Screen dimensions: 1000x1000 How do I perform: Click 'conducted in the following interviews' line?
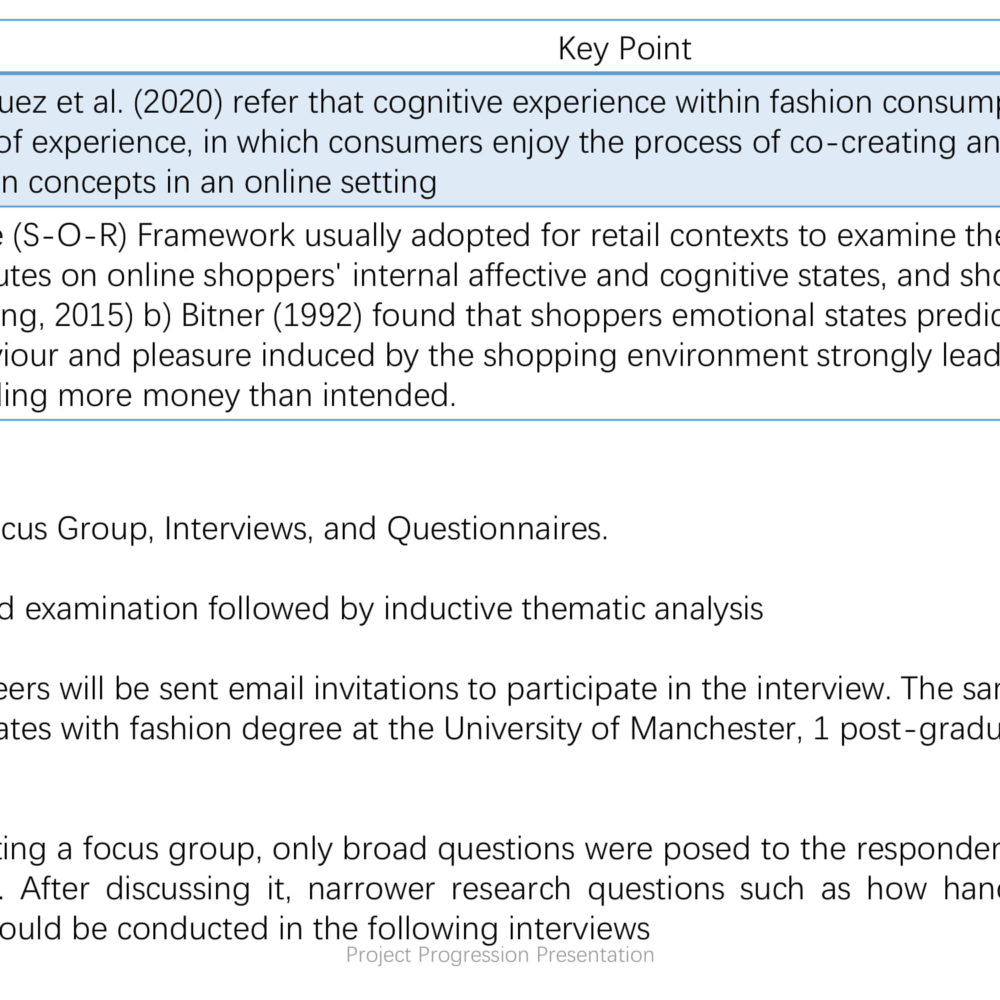pyautogui.click(x=383, y=929)
